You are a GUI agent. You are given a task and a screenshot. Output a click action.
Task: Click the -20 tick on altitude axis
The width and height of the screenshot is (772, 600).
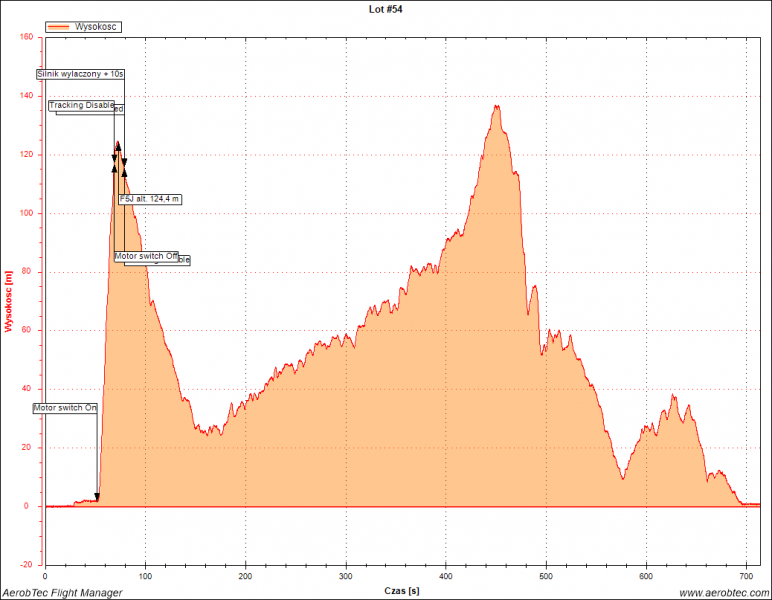[27, 565]
